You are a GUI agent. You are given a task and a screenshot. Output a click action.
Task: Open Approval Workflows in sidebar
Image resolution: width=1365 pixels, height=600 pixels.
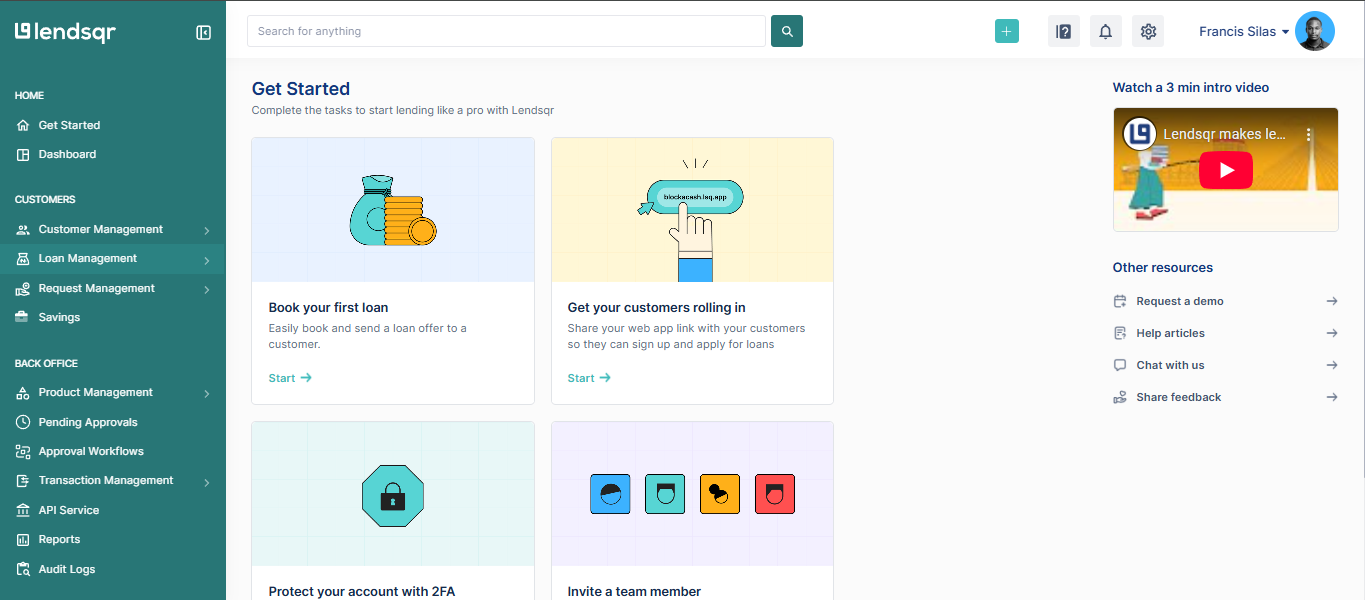91,450
